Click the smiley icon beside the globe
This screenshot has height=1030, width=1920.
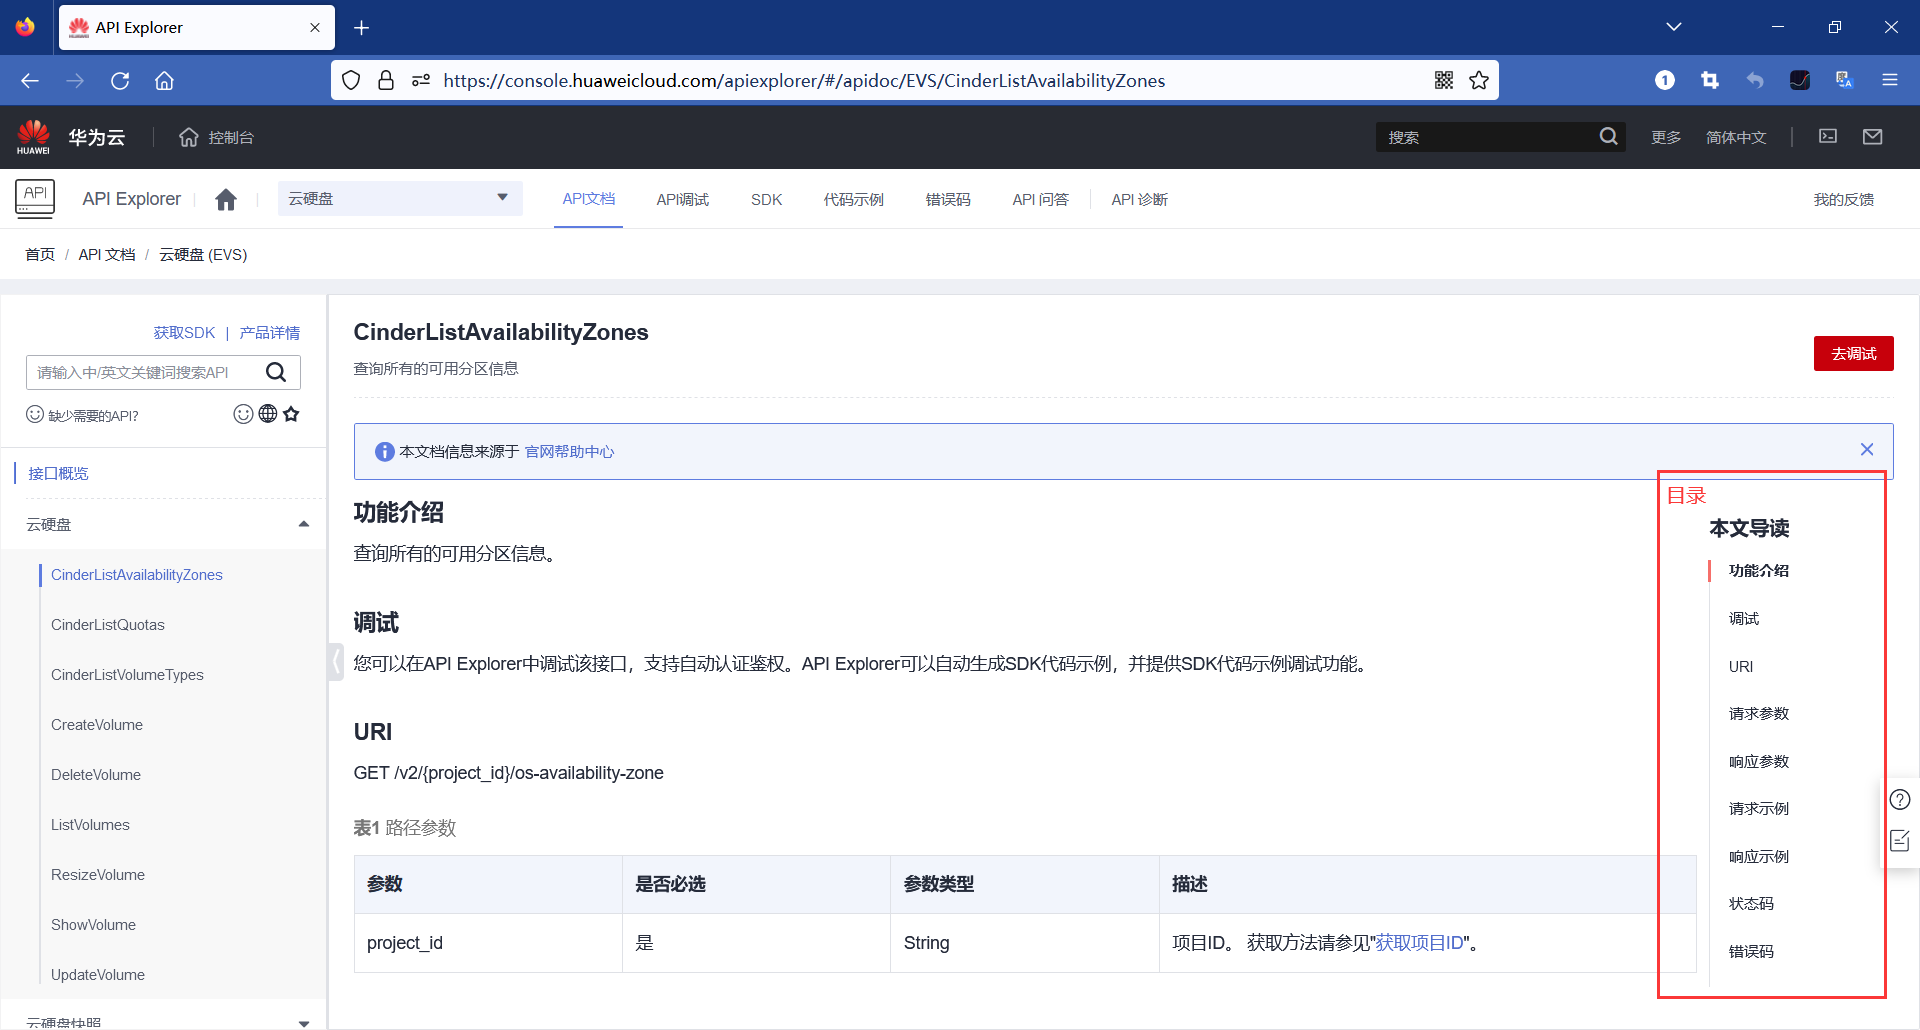(243, 414)
